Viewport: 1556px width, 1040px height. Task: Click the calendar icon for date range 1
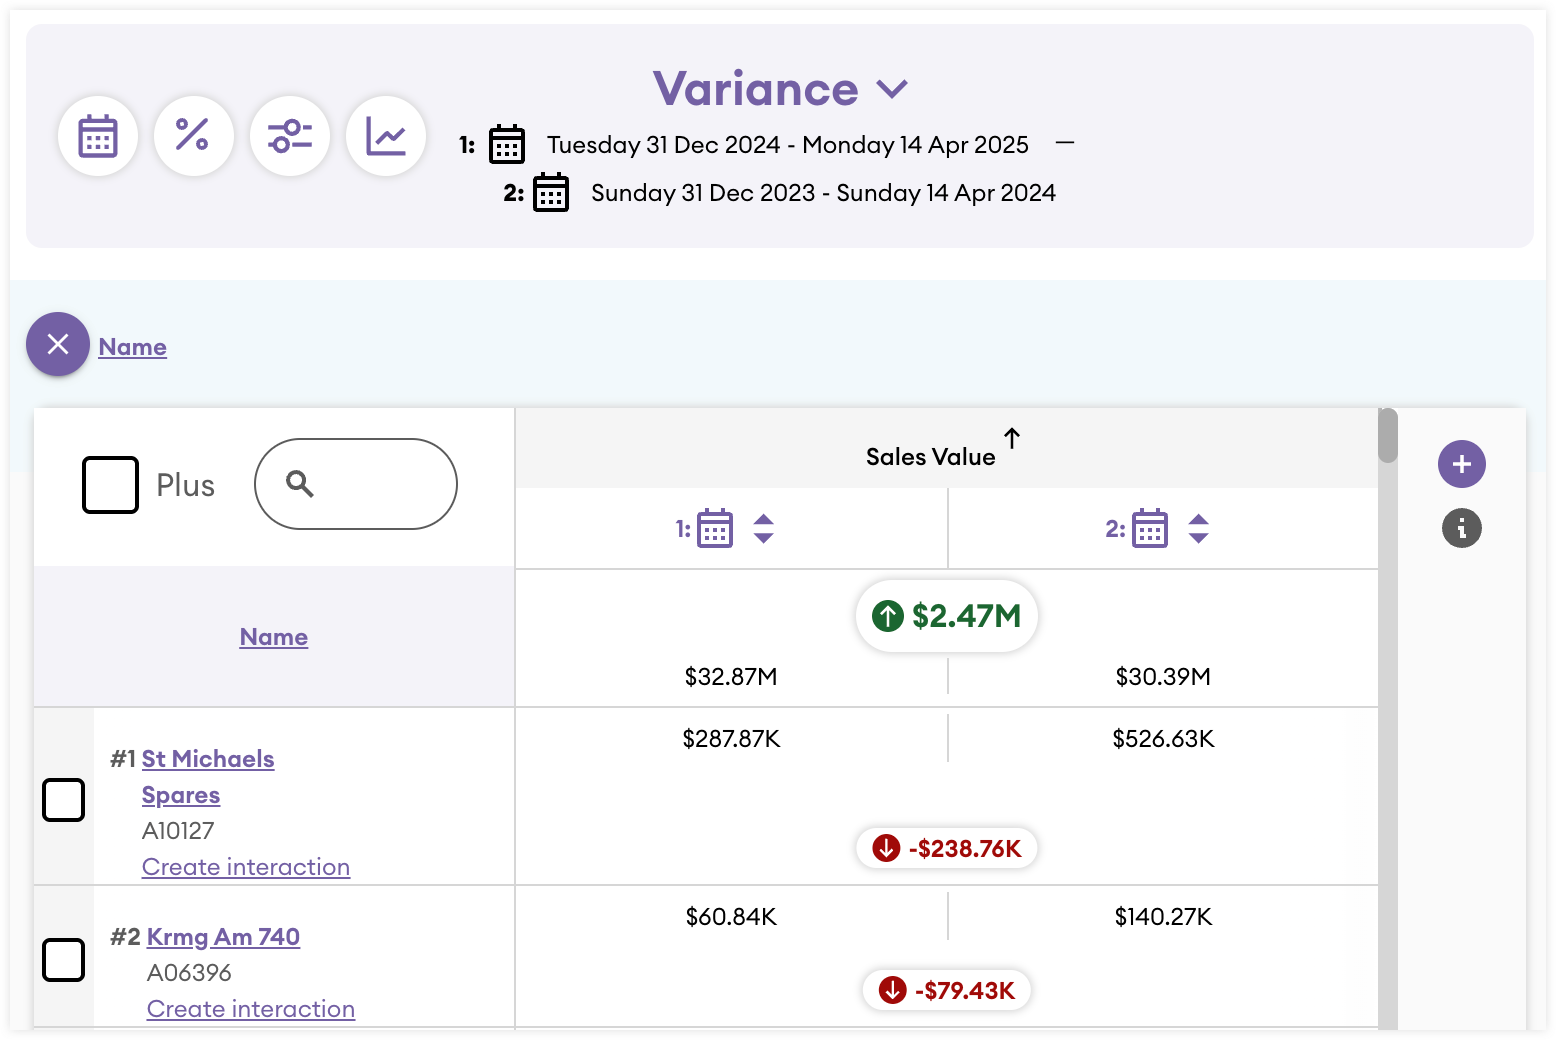tap(507, 145)
